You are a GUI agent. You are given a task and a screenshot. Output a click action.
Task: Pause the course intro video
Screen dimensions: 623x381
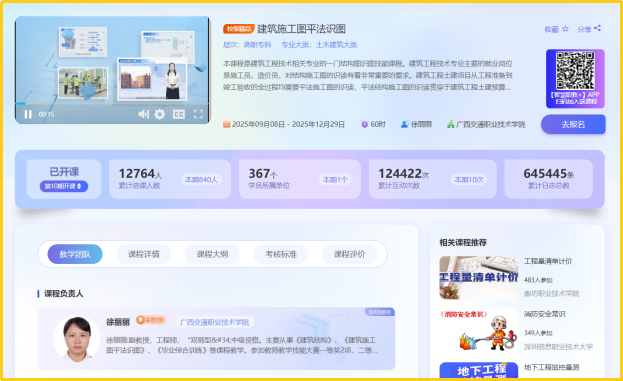(x=28, y=114)
